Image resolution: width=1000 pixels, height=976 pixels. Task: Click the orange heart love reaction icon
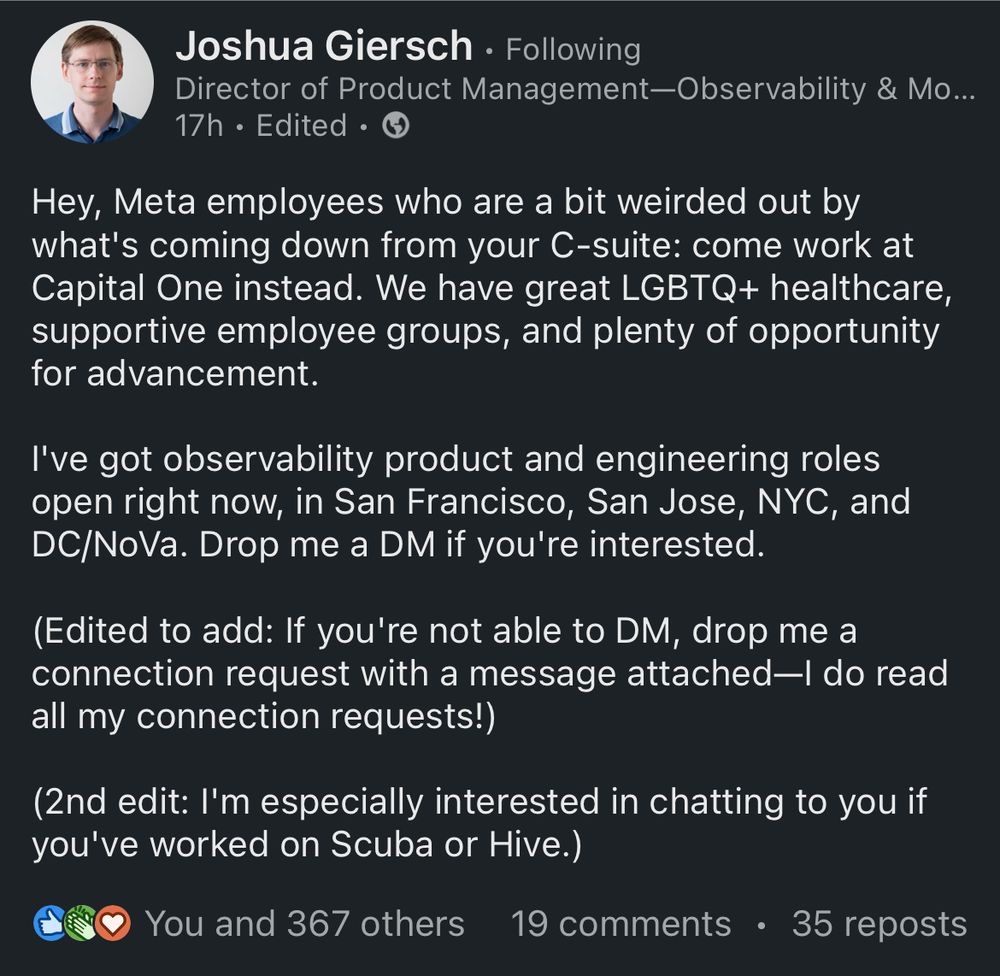click(114, 923)
